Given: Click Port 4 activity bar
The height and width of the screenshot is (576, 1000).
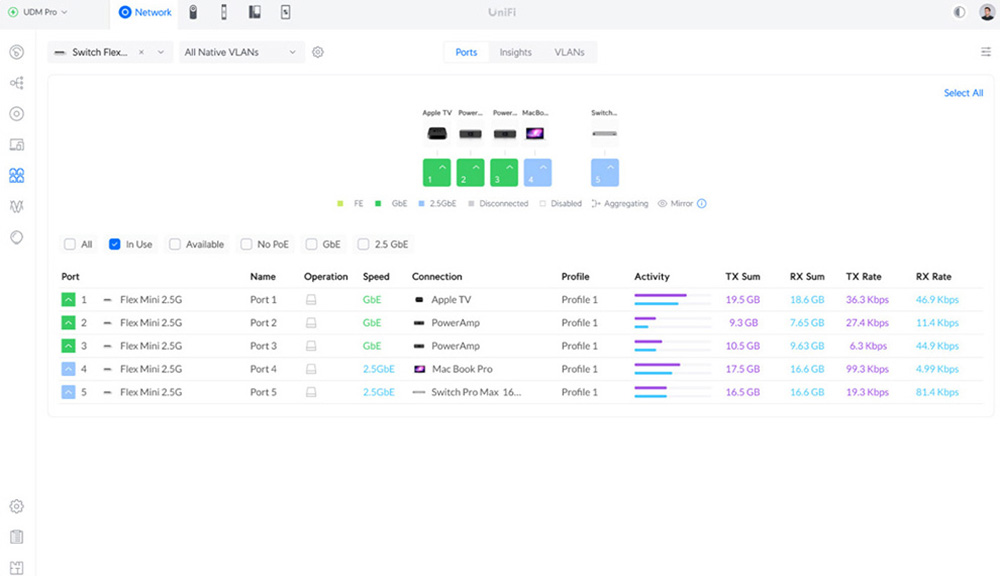Looking at the screenshot, I should (672, 369).
